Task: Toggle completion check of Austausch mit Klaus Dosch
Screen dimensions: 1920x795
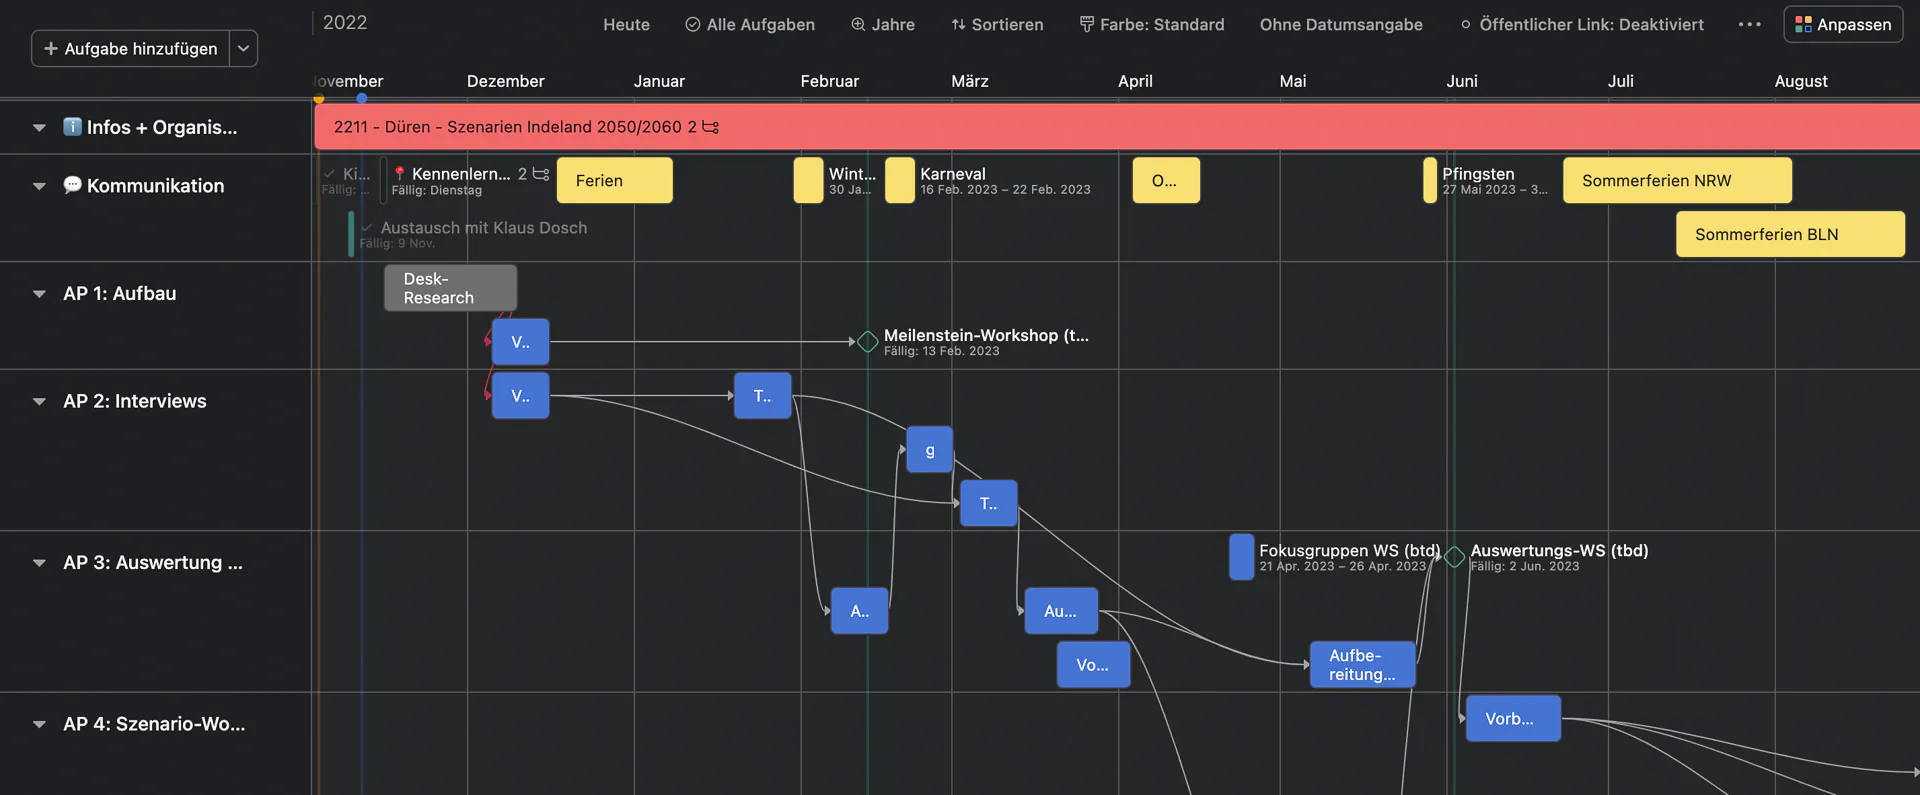Action: (367, 228)
